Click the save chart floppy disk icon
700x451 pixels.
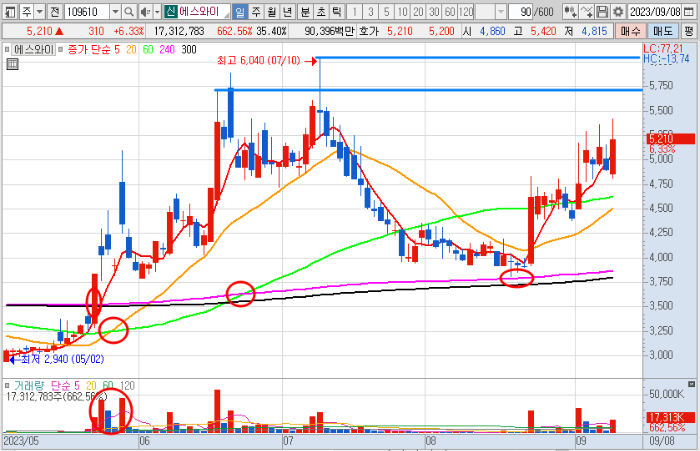click(x=602, y=11)
